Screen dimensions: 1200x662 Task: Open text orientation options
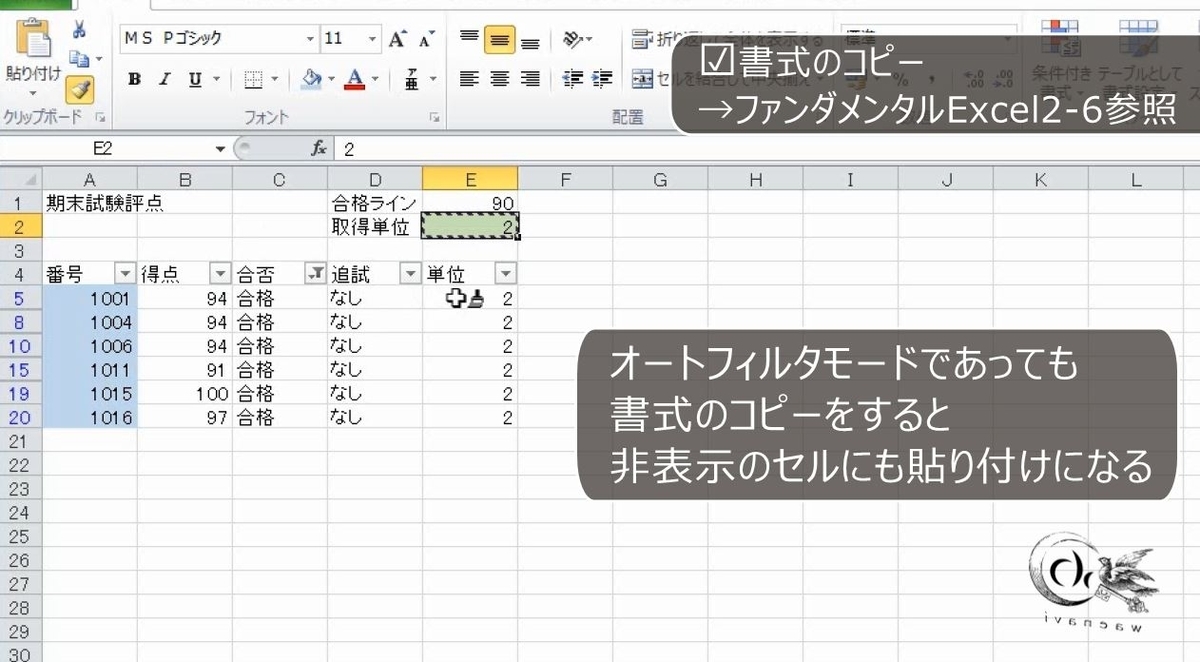(x=576, y=39)
